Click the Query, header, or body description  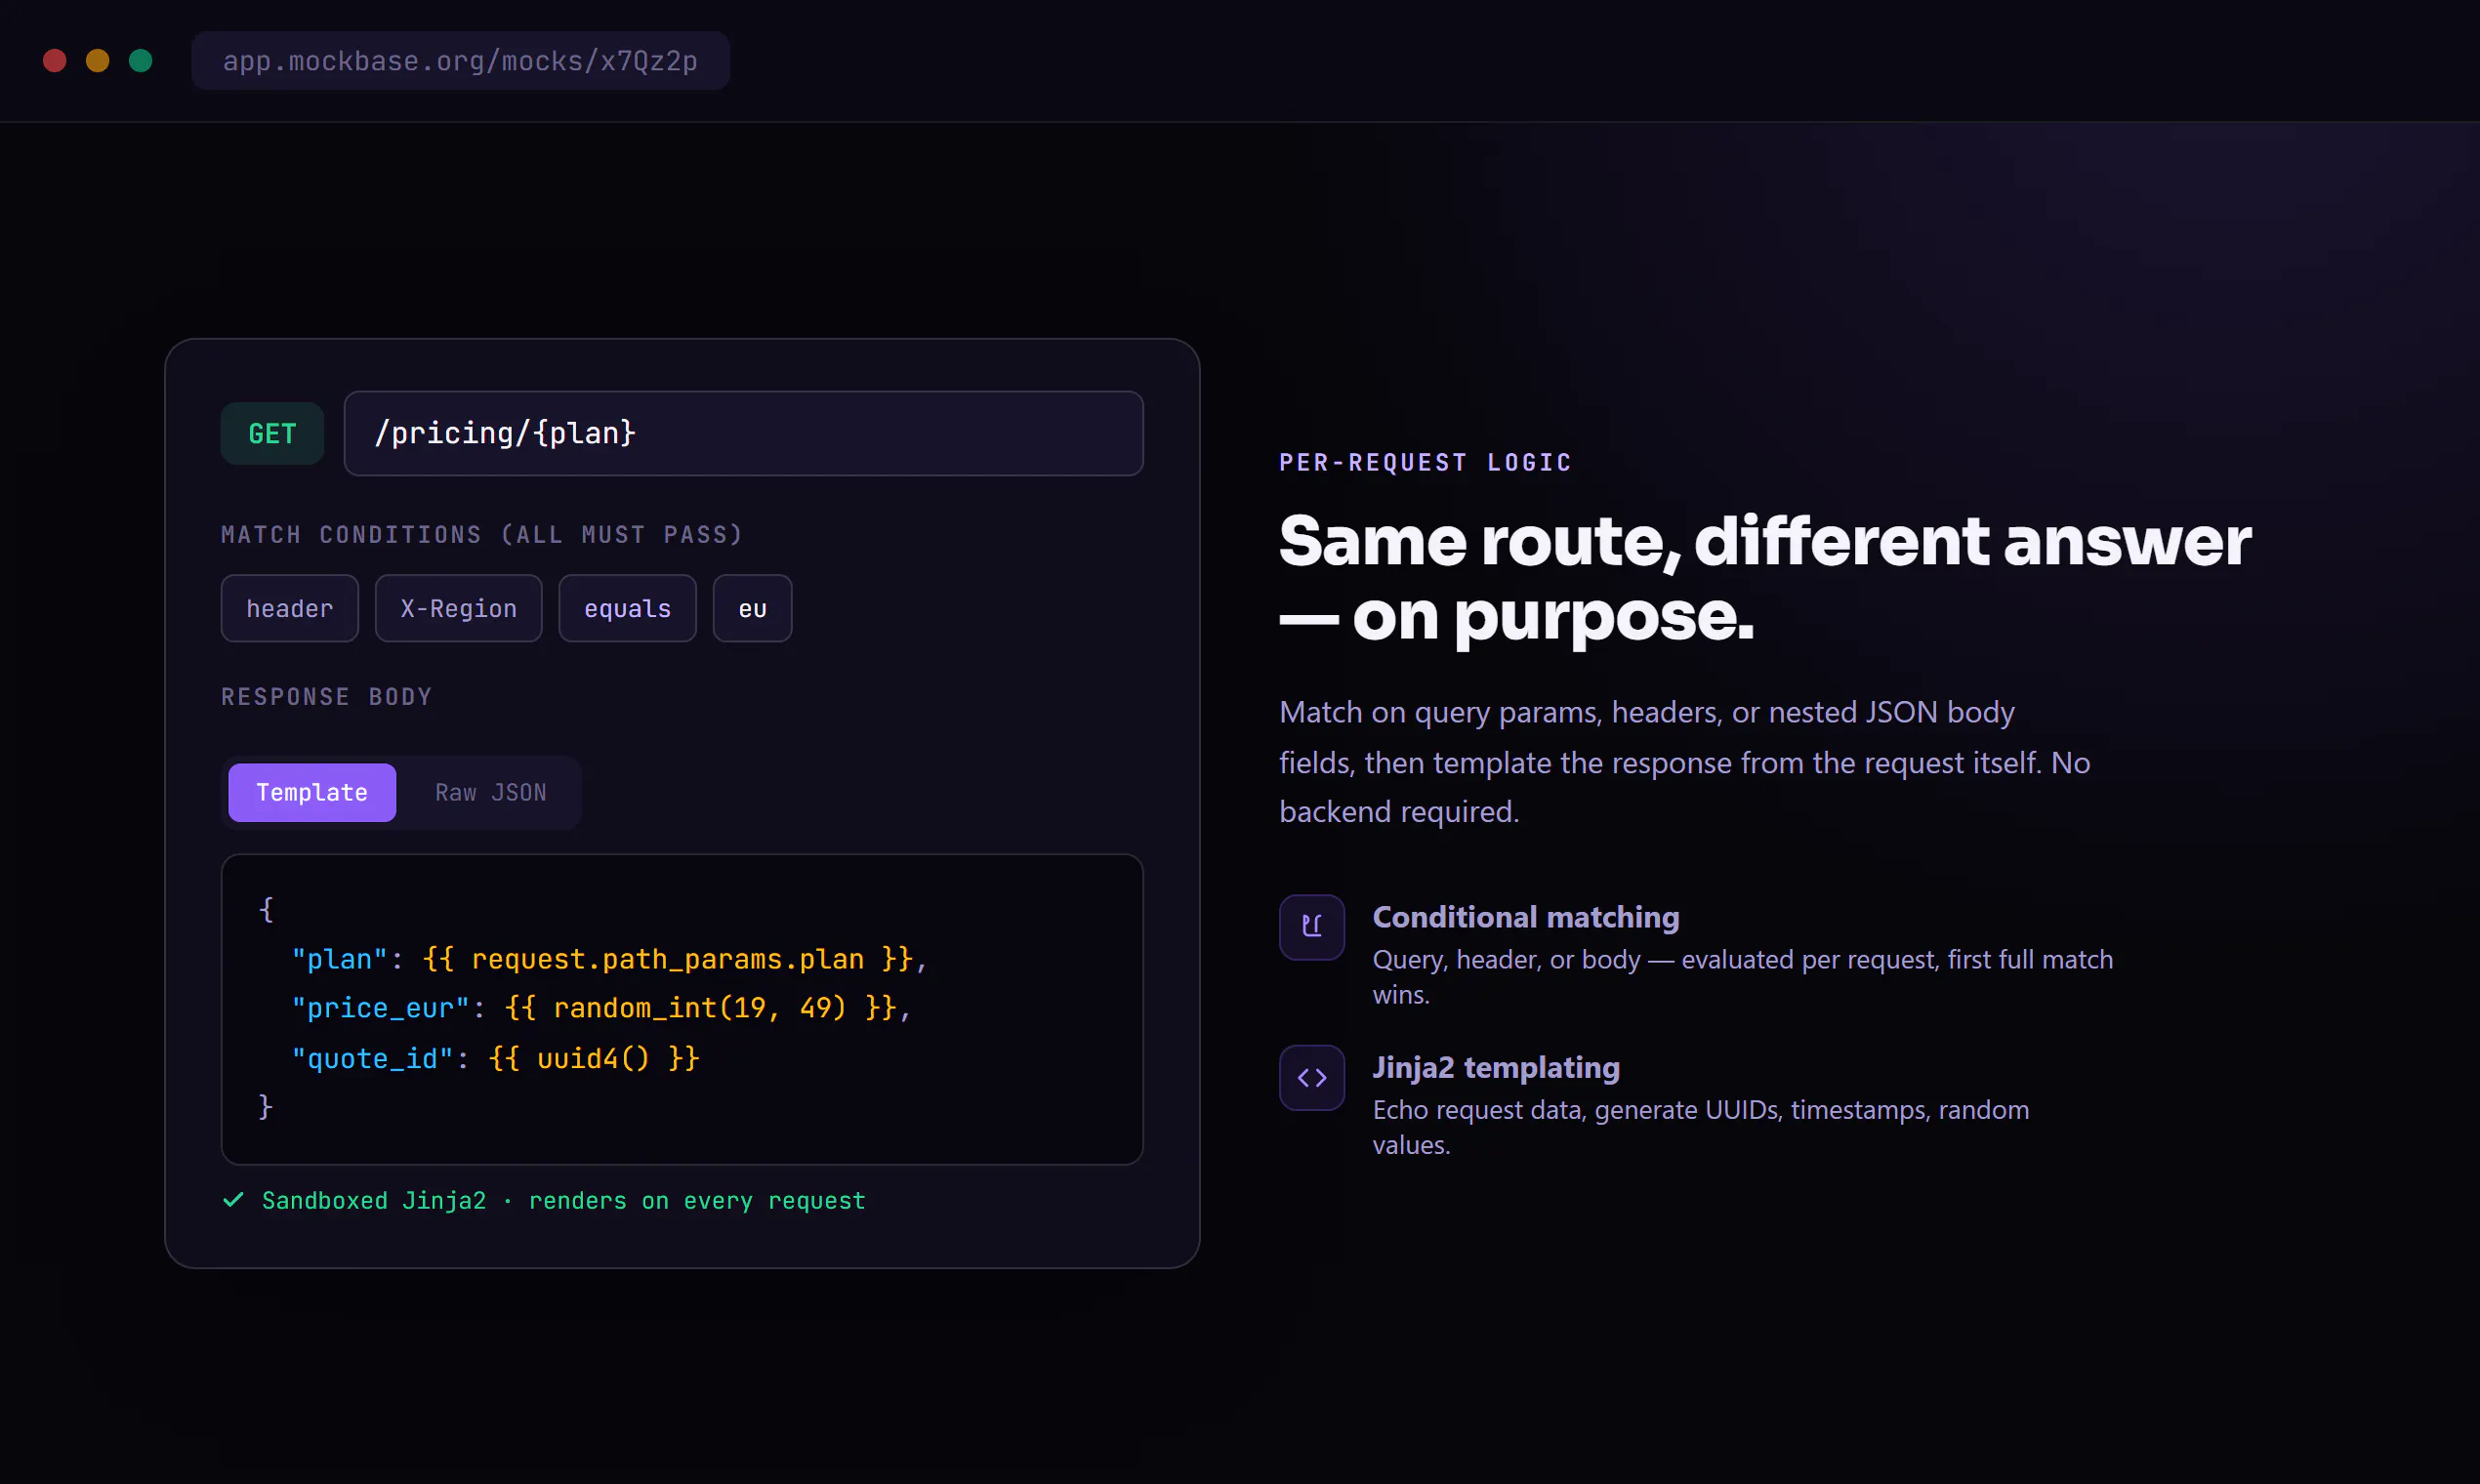[x=1742, y=977]
